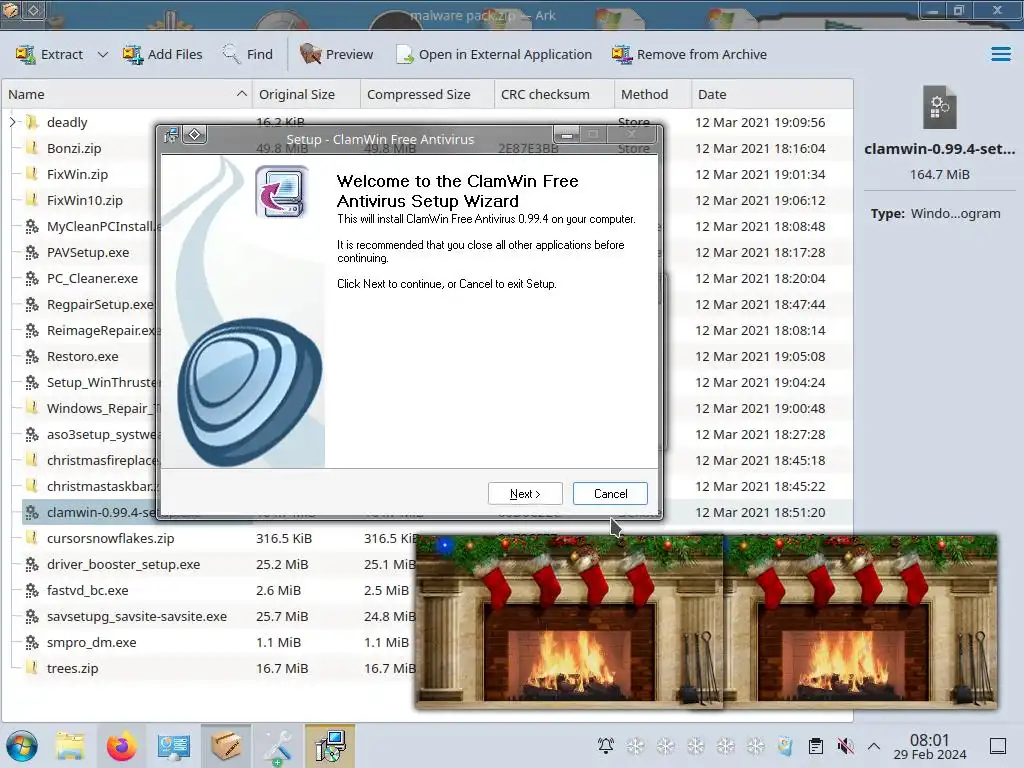Switch to ClamWin setup taskbar icon

tap(330, 746)
